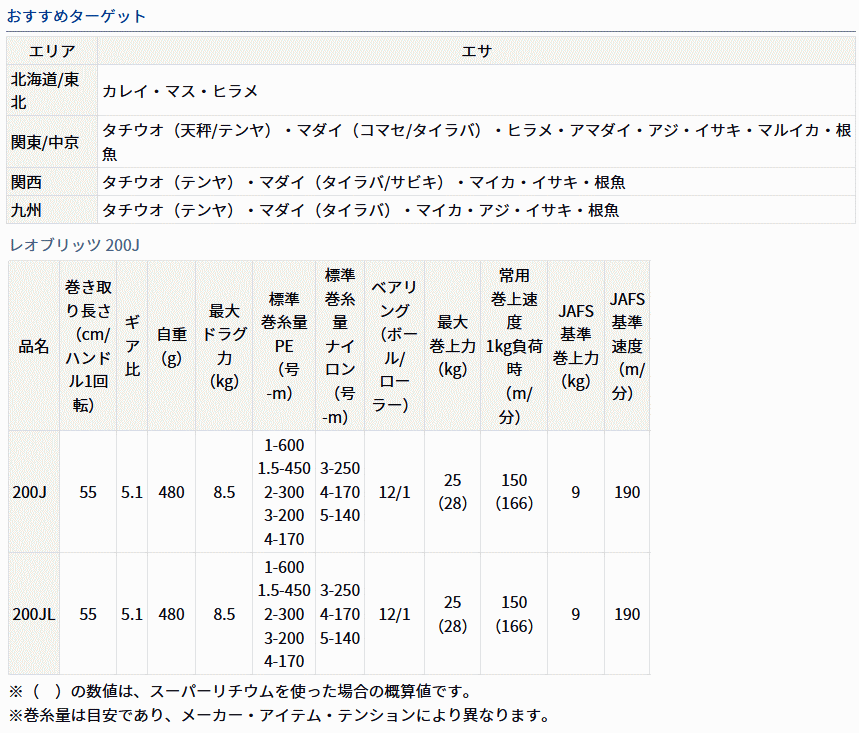Click the 12/1 bearing cell in 200J row

(x=394, y=491)
